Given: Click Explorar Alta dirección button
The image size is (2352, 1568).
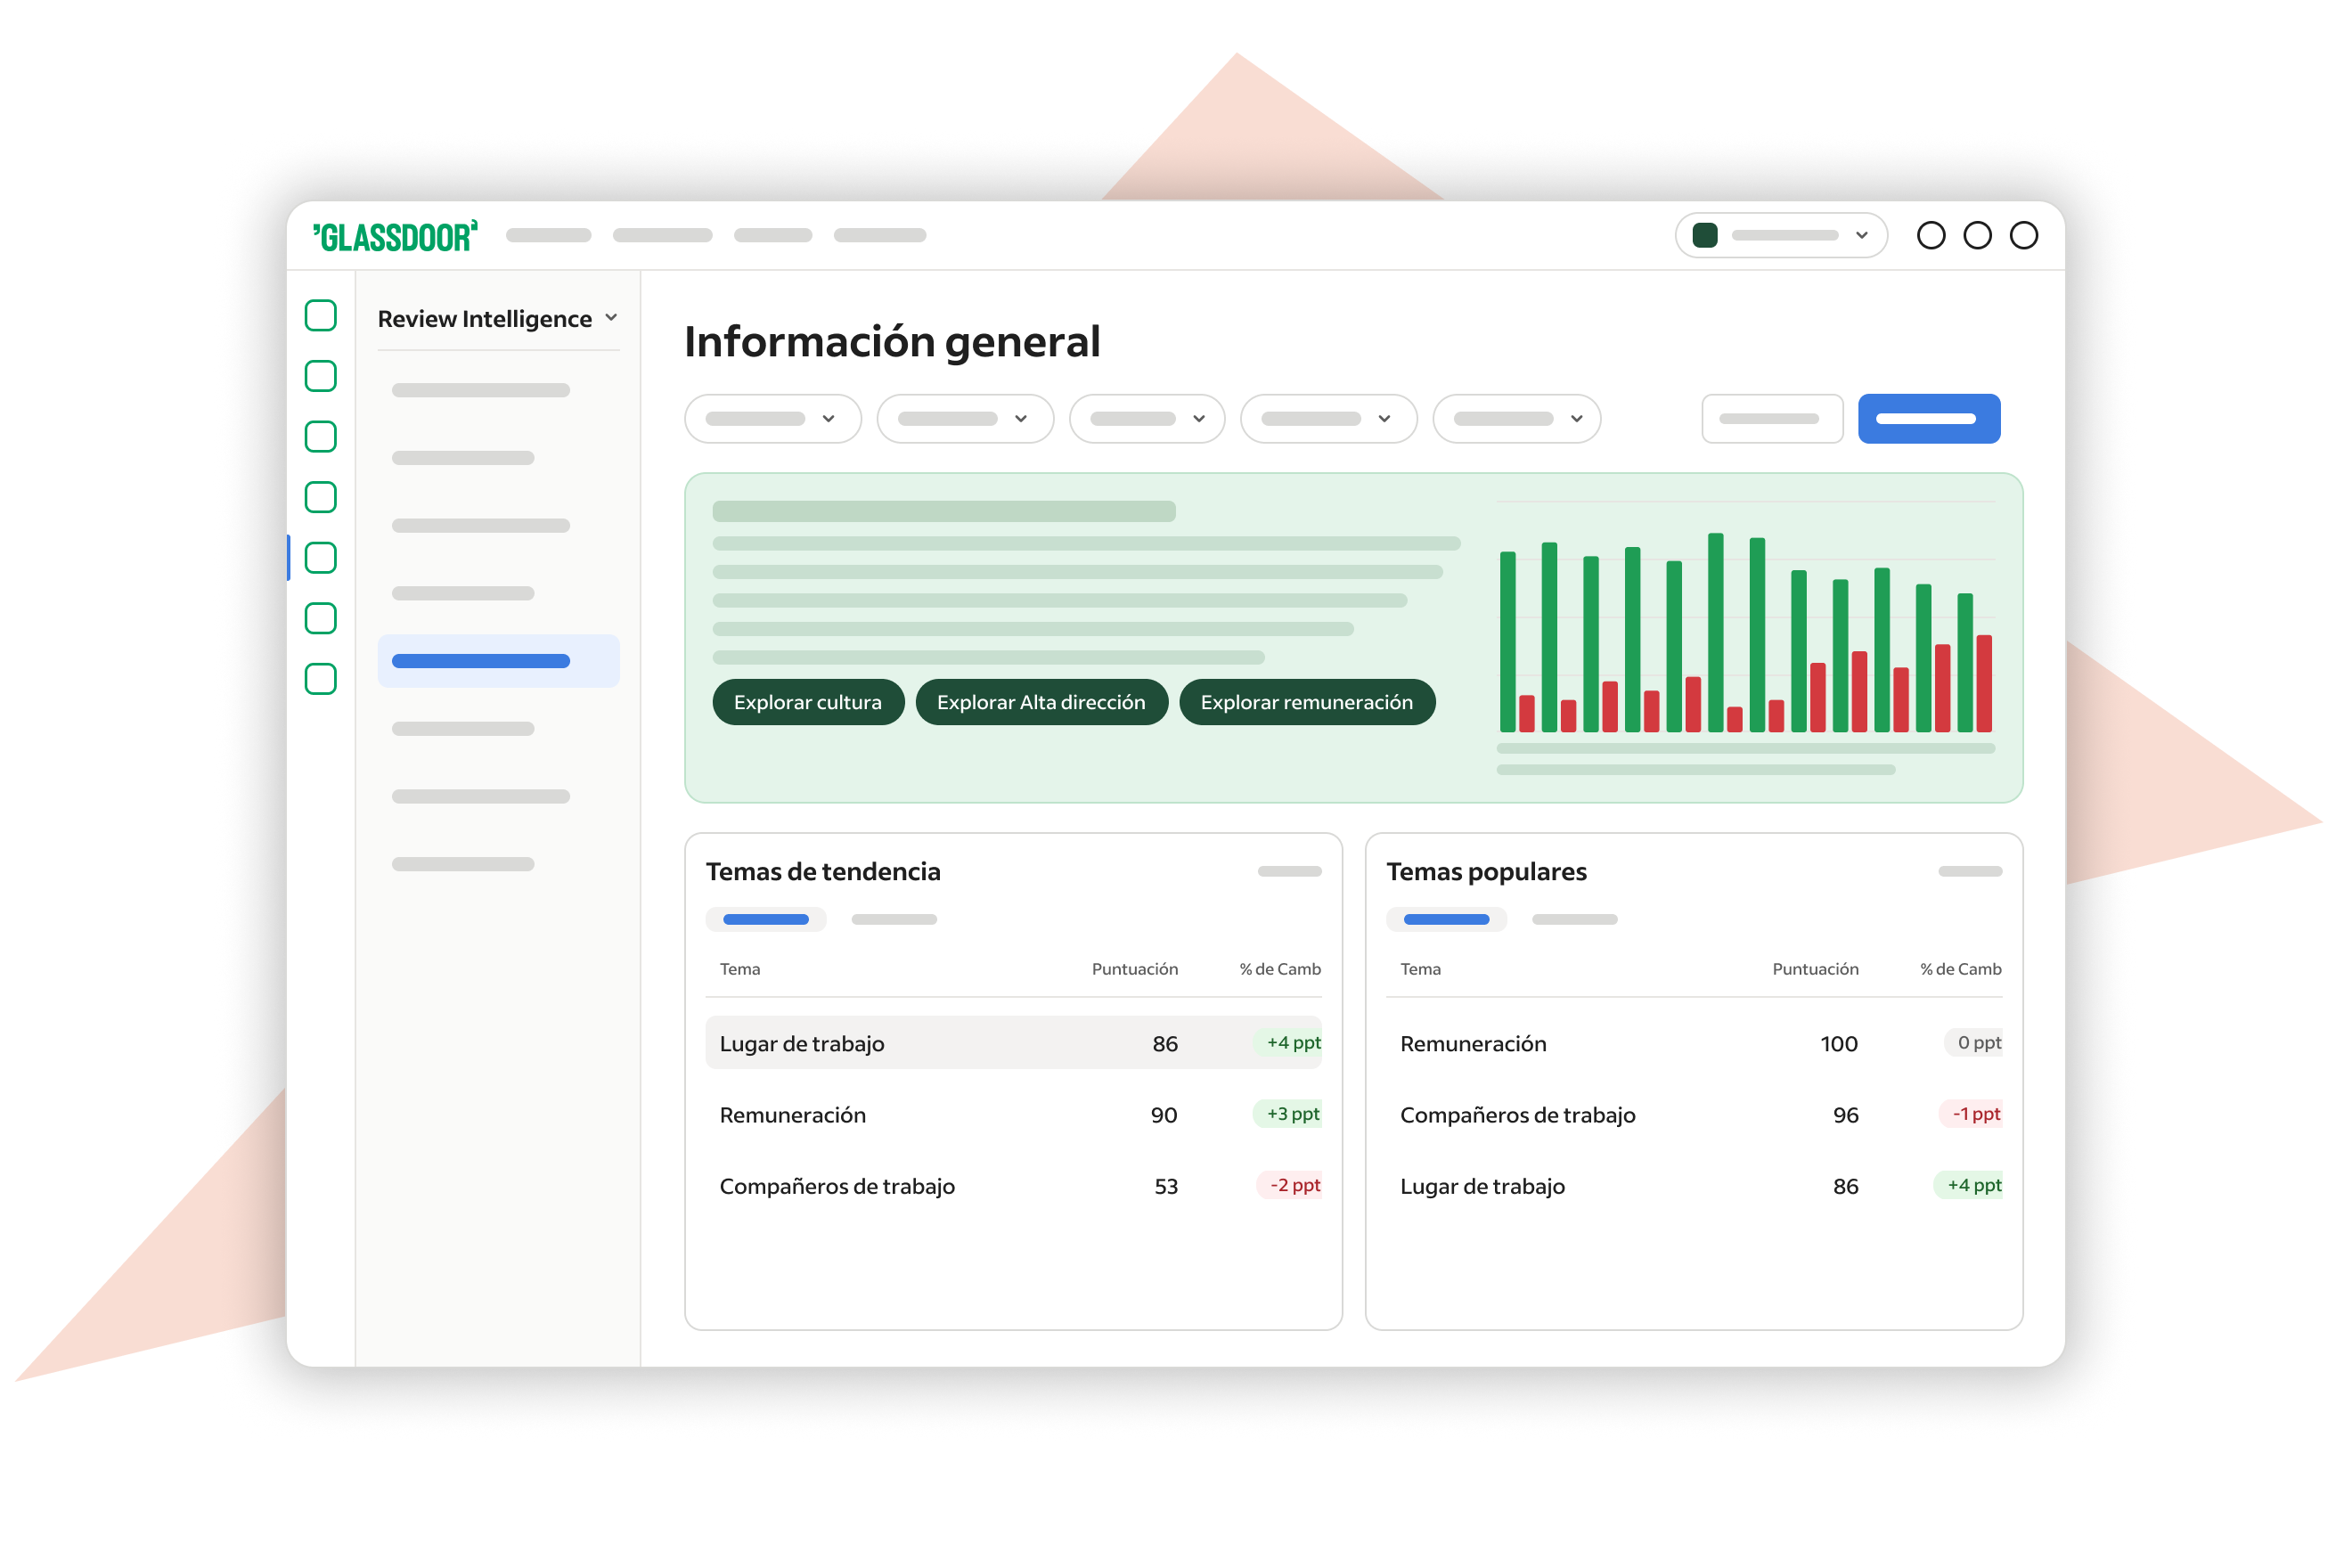Looking at the screenshot, I should pos(1041,702).
